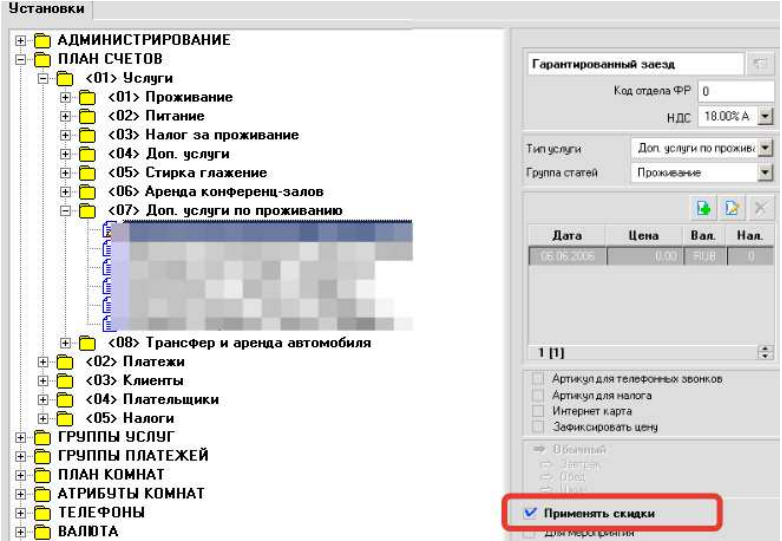The image size is (782, 541).
Task: Open the НДС dropdown
Action: (x=766, y=117)
